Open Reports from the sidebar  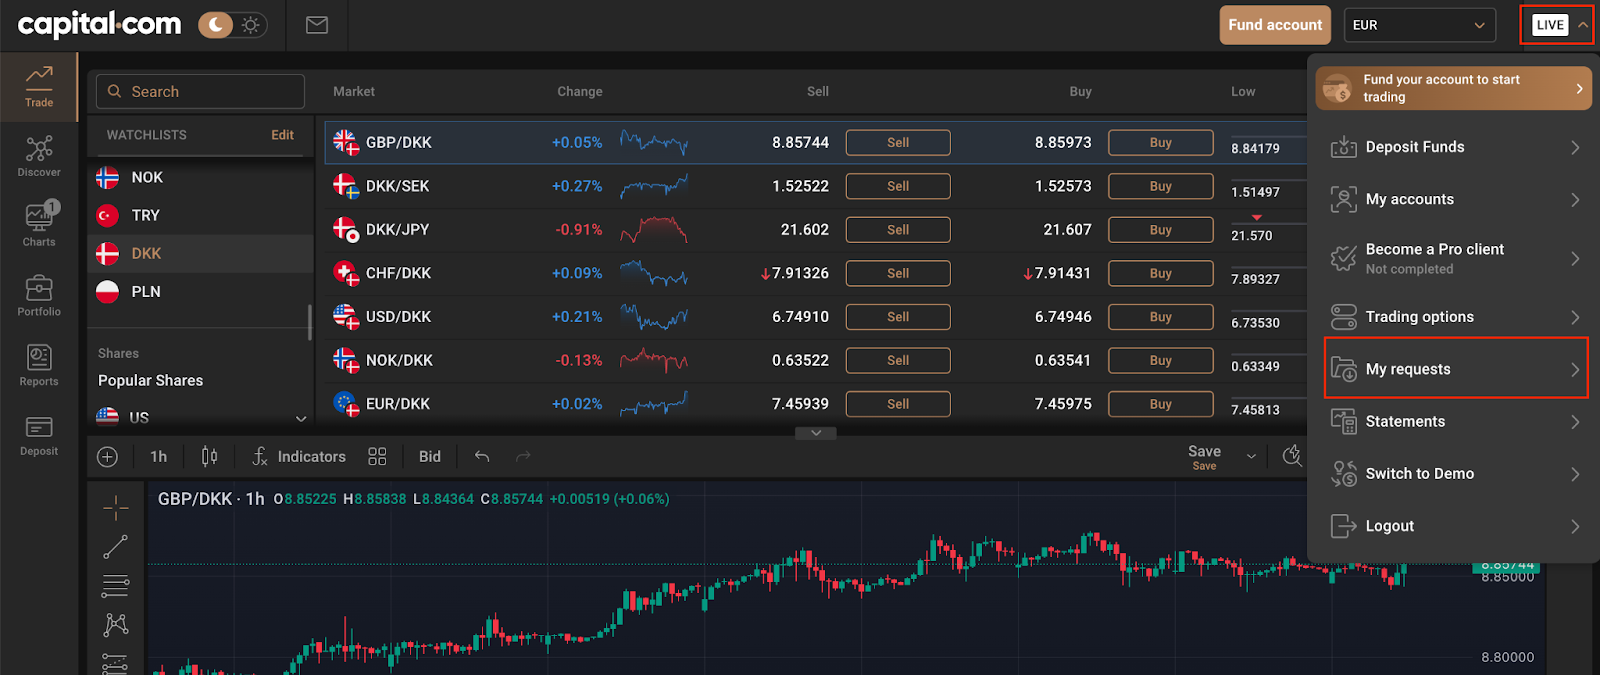pos(39,366)
